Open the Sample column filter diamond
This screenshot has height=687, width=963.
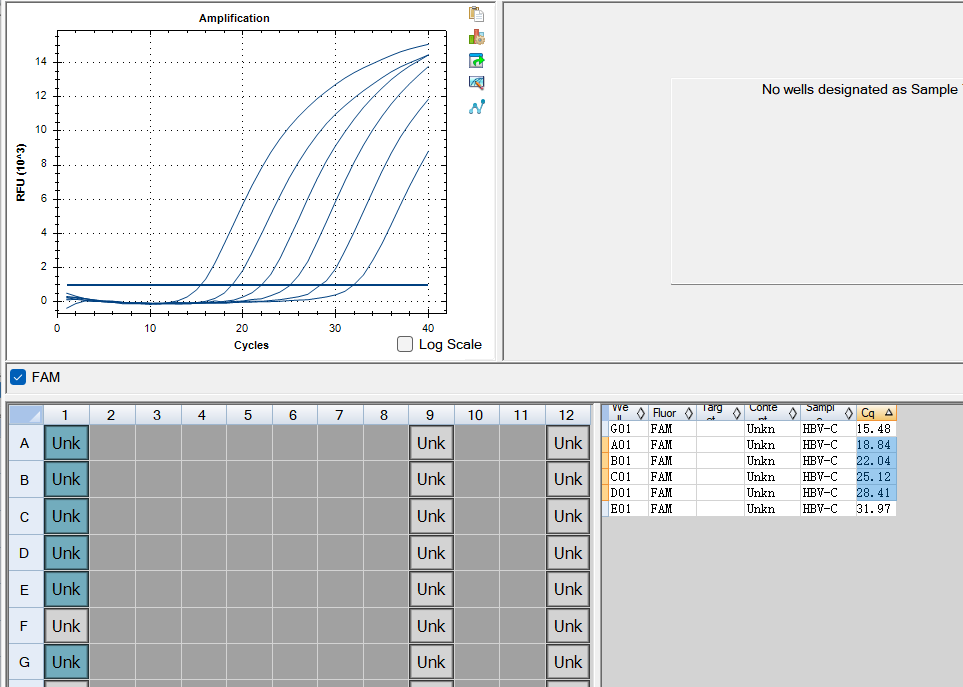[848, 413]
